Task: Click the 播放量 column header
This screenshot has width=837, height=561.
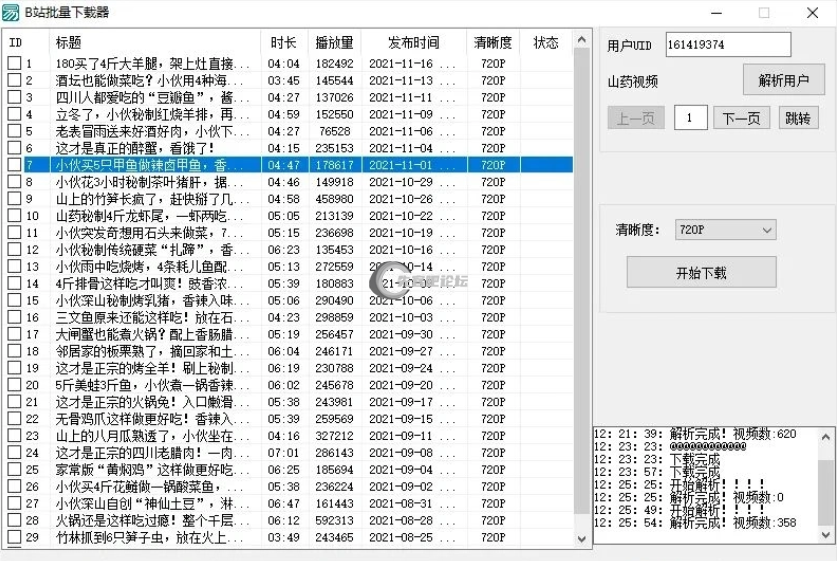Action: 334,43
